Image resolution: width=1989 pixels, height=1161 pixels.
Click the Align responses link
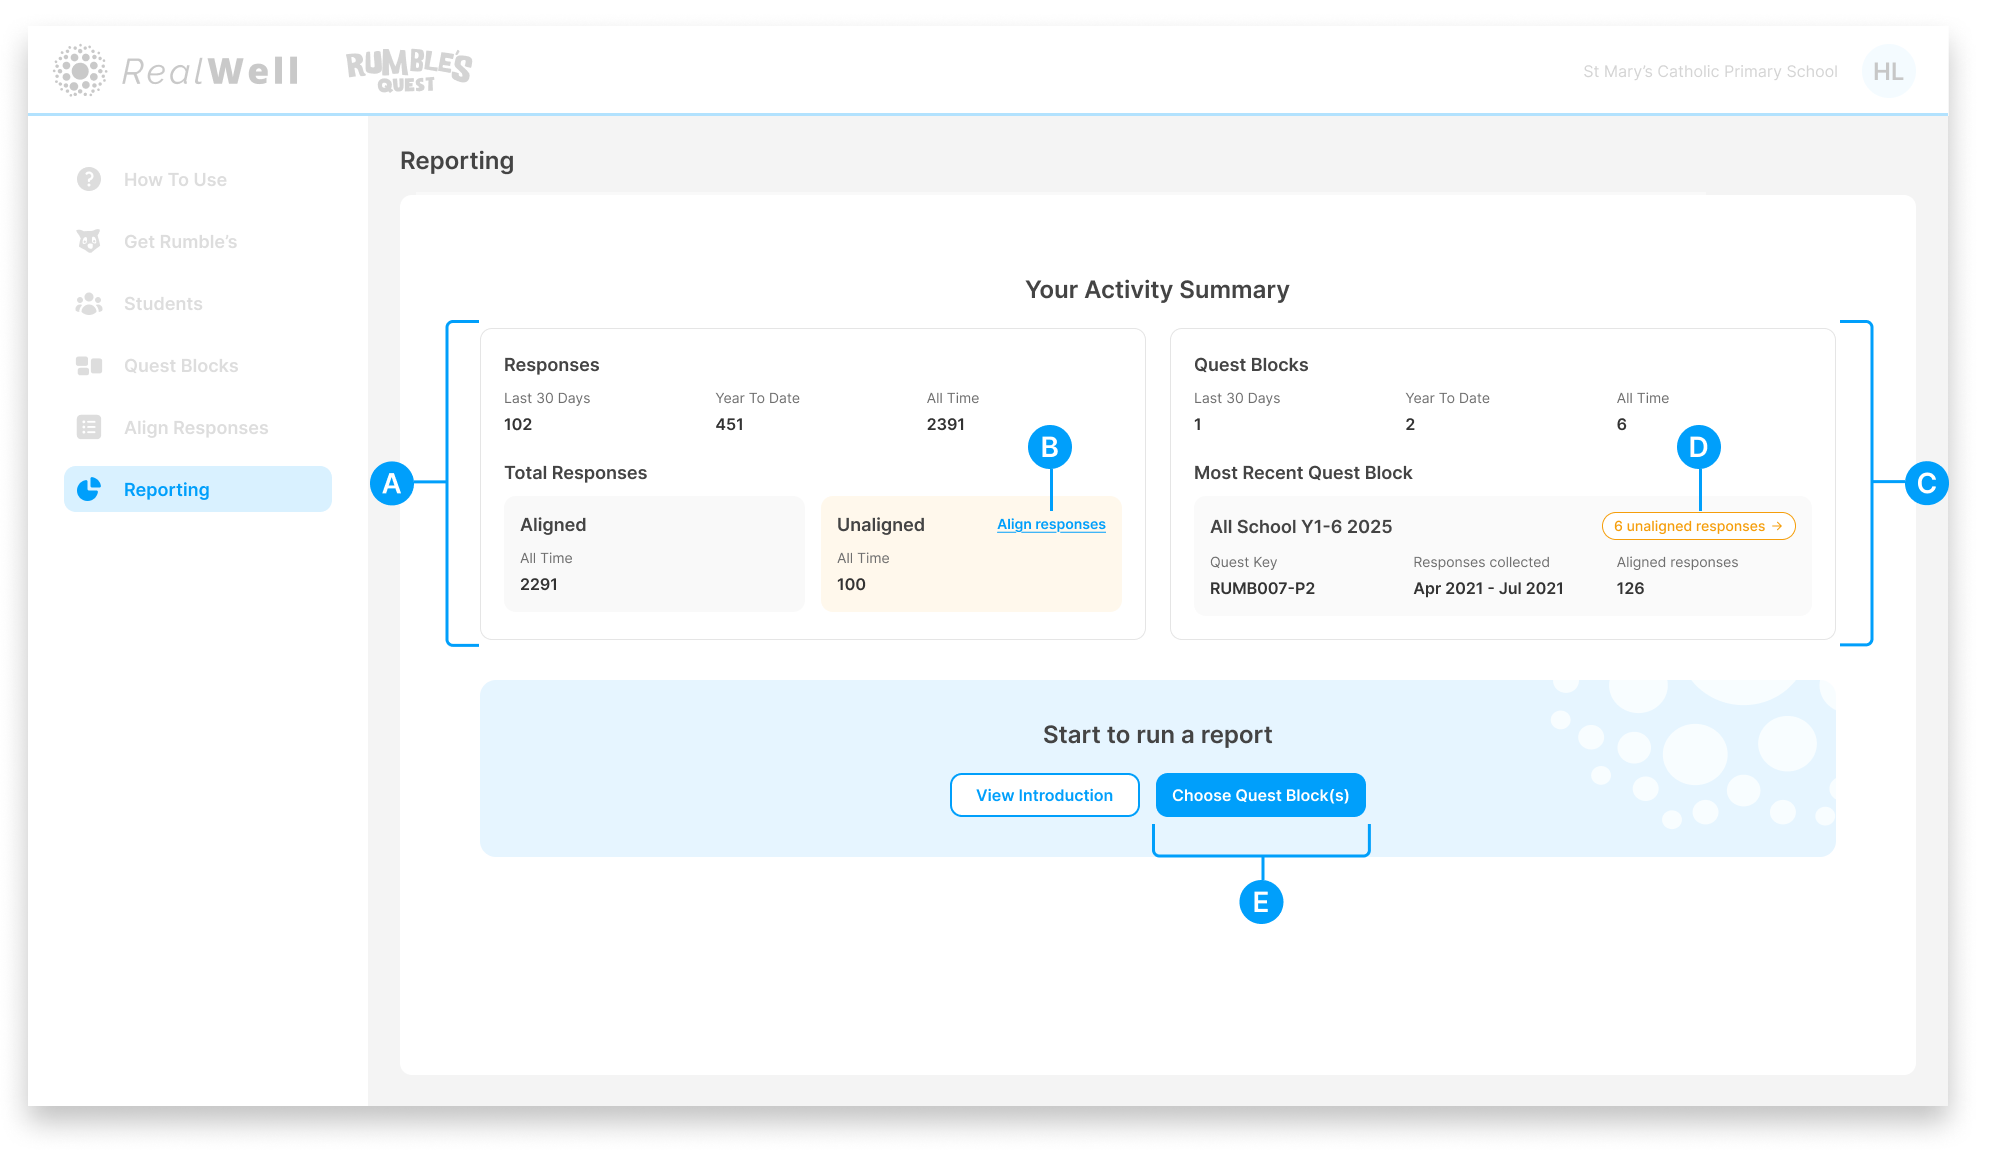coord(1051,524)
